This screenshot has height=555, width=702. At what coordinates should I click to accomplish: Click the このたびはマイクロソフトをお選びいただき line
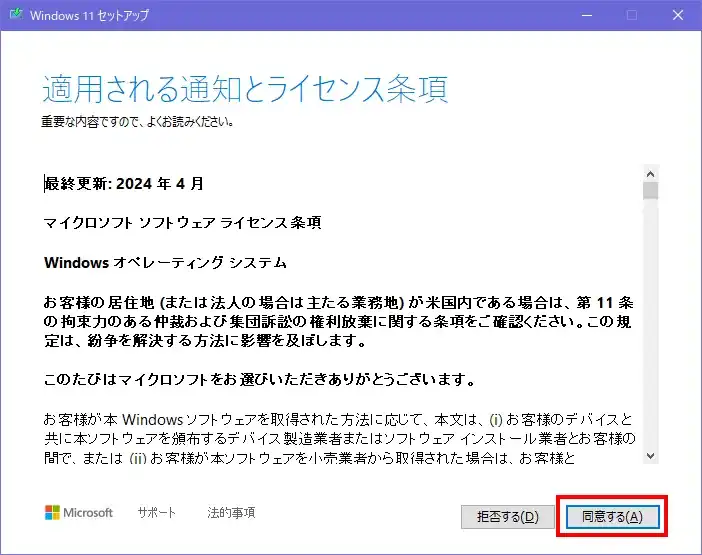(x=259, y=381)
